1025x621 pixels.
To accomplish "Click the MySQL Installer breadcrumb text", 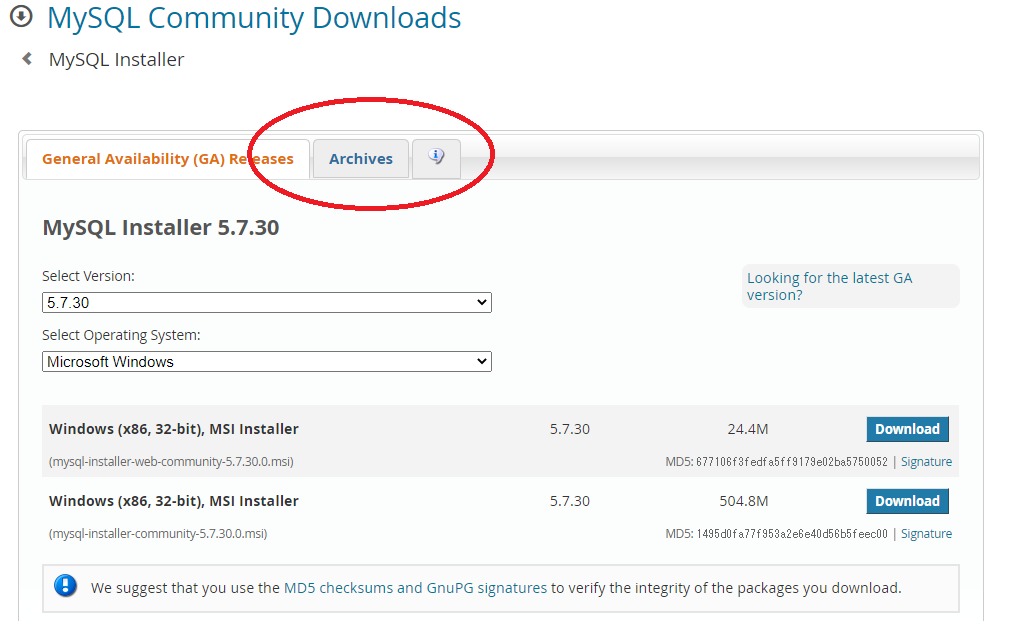I will (116, 59).
